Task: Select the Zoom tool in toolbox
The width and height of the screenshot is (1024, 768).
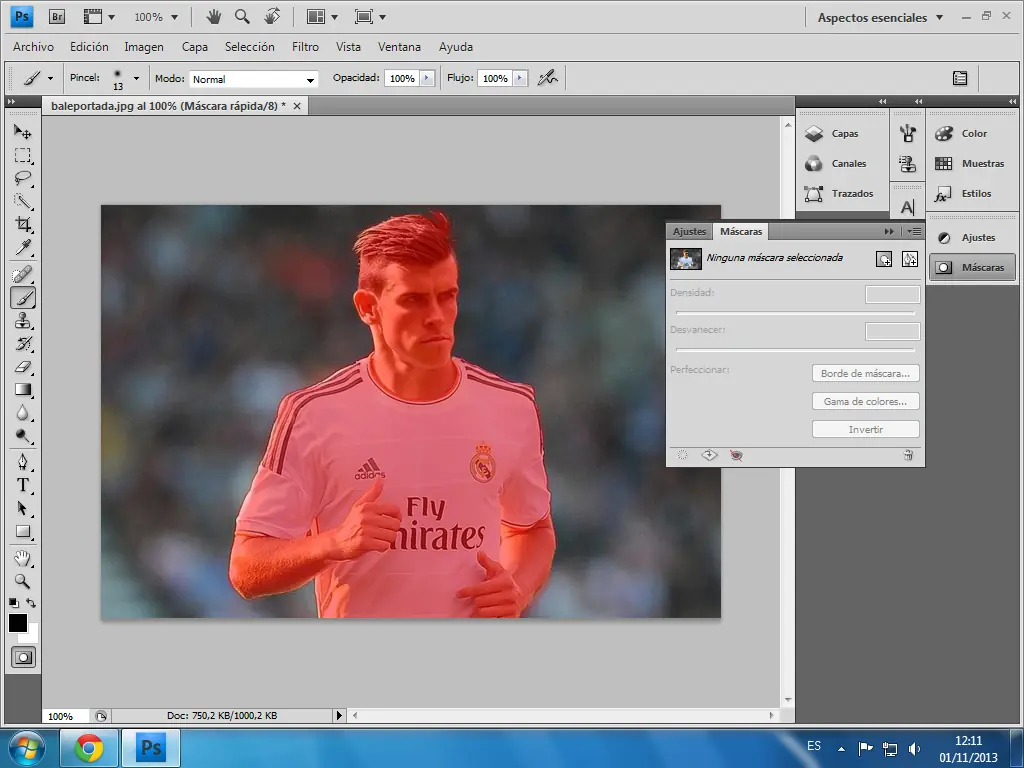Action: pyautogui.click(x=23, y=581)
